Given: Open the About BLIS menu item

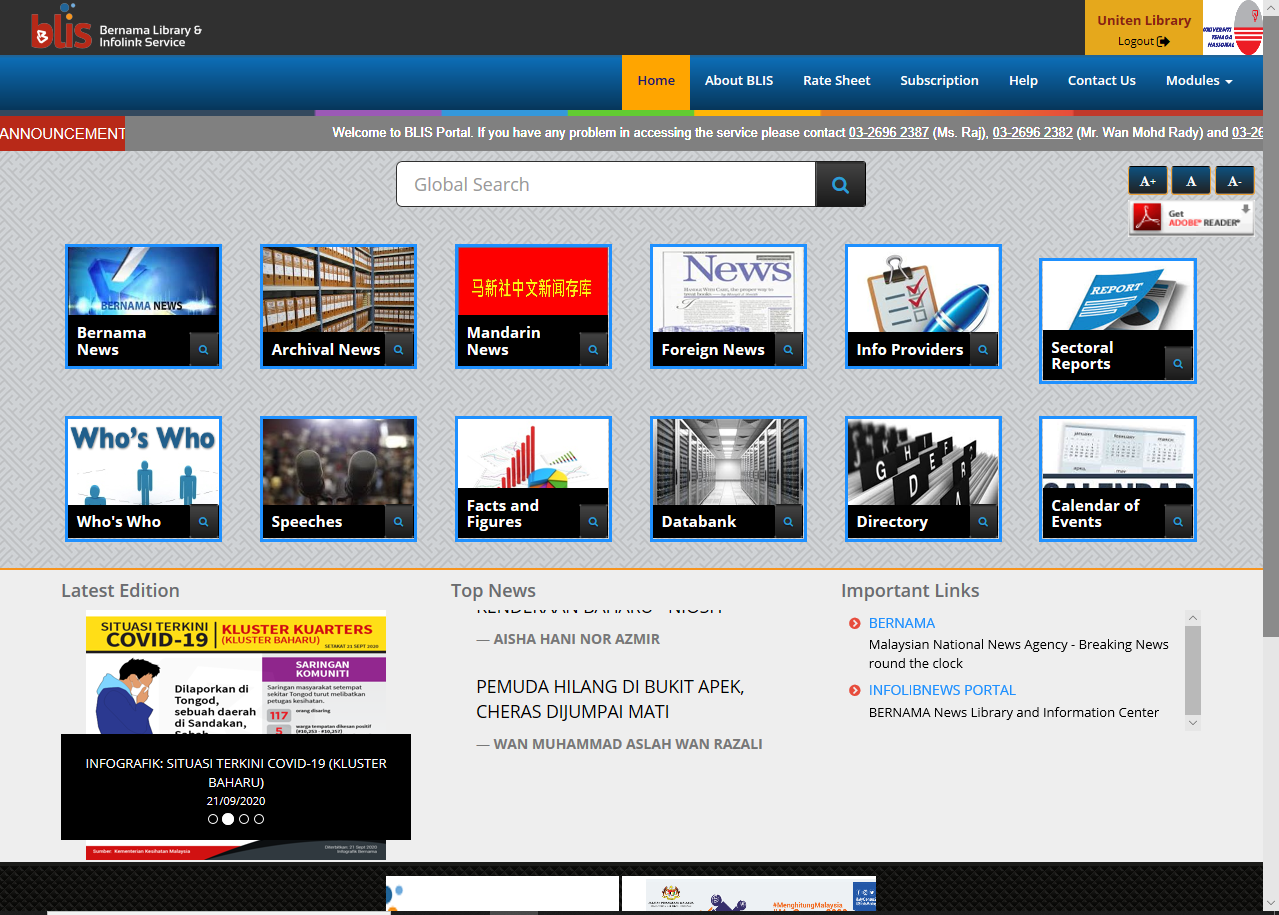Looking at the screenshot, I should [739, 81].
